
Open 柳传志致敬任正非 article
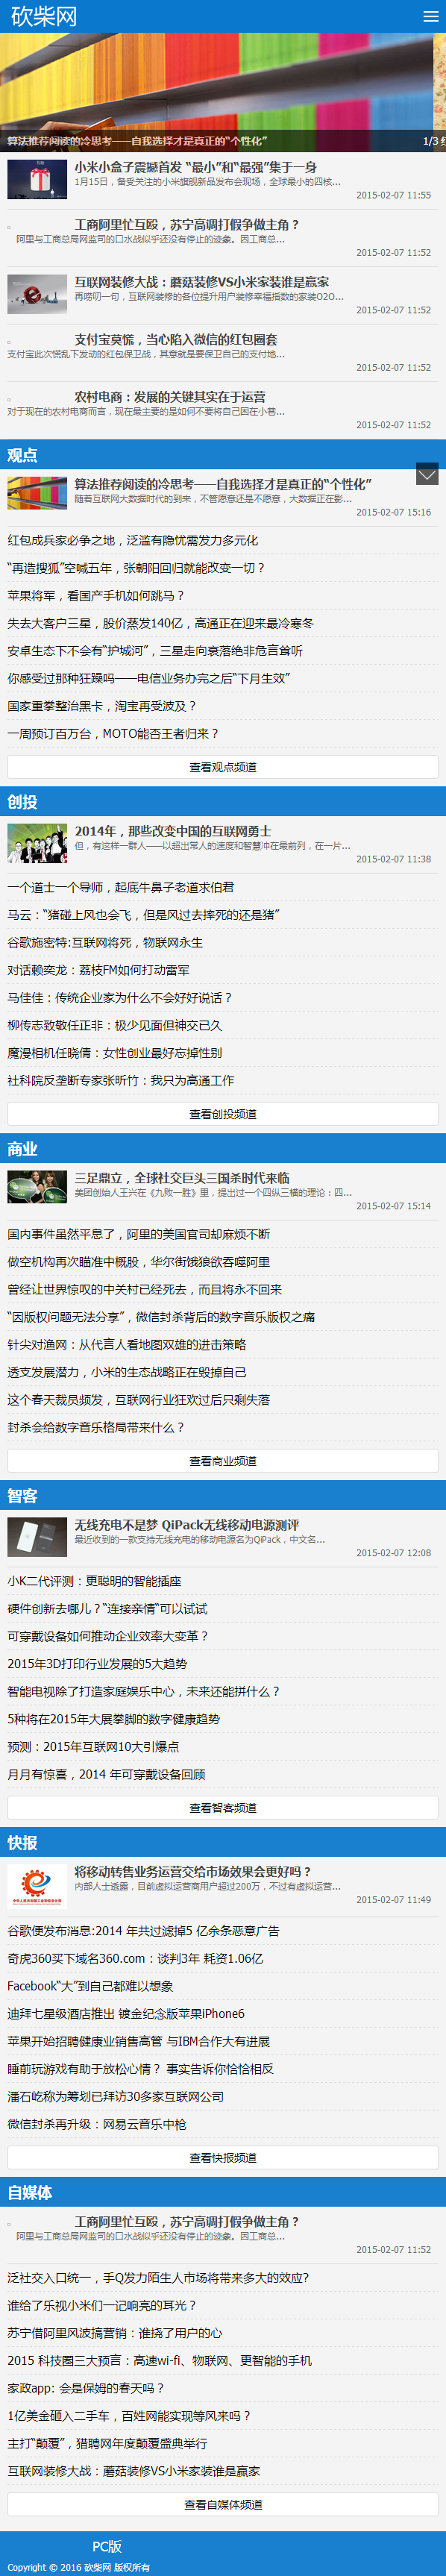pos(115,1025)
